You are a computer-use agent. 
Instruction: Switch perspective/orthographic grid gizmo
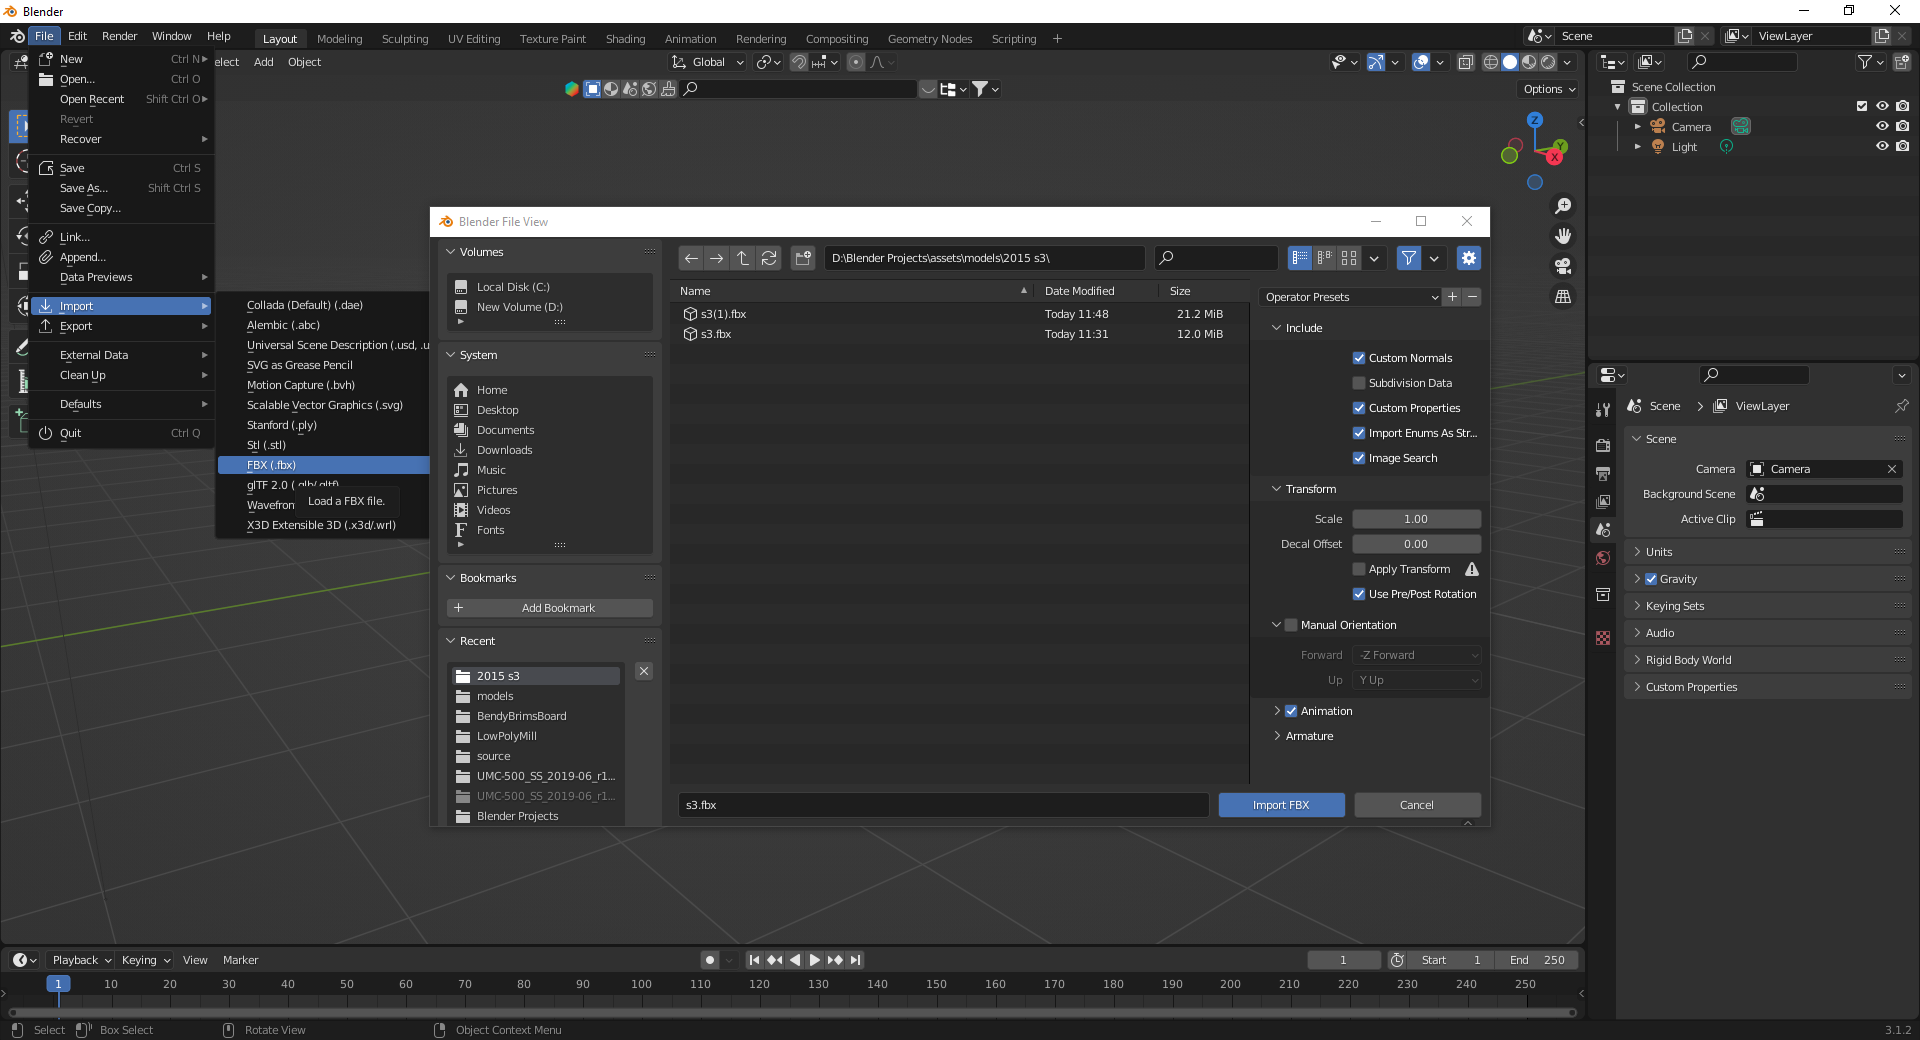1563,296
